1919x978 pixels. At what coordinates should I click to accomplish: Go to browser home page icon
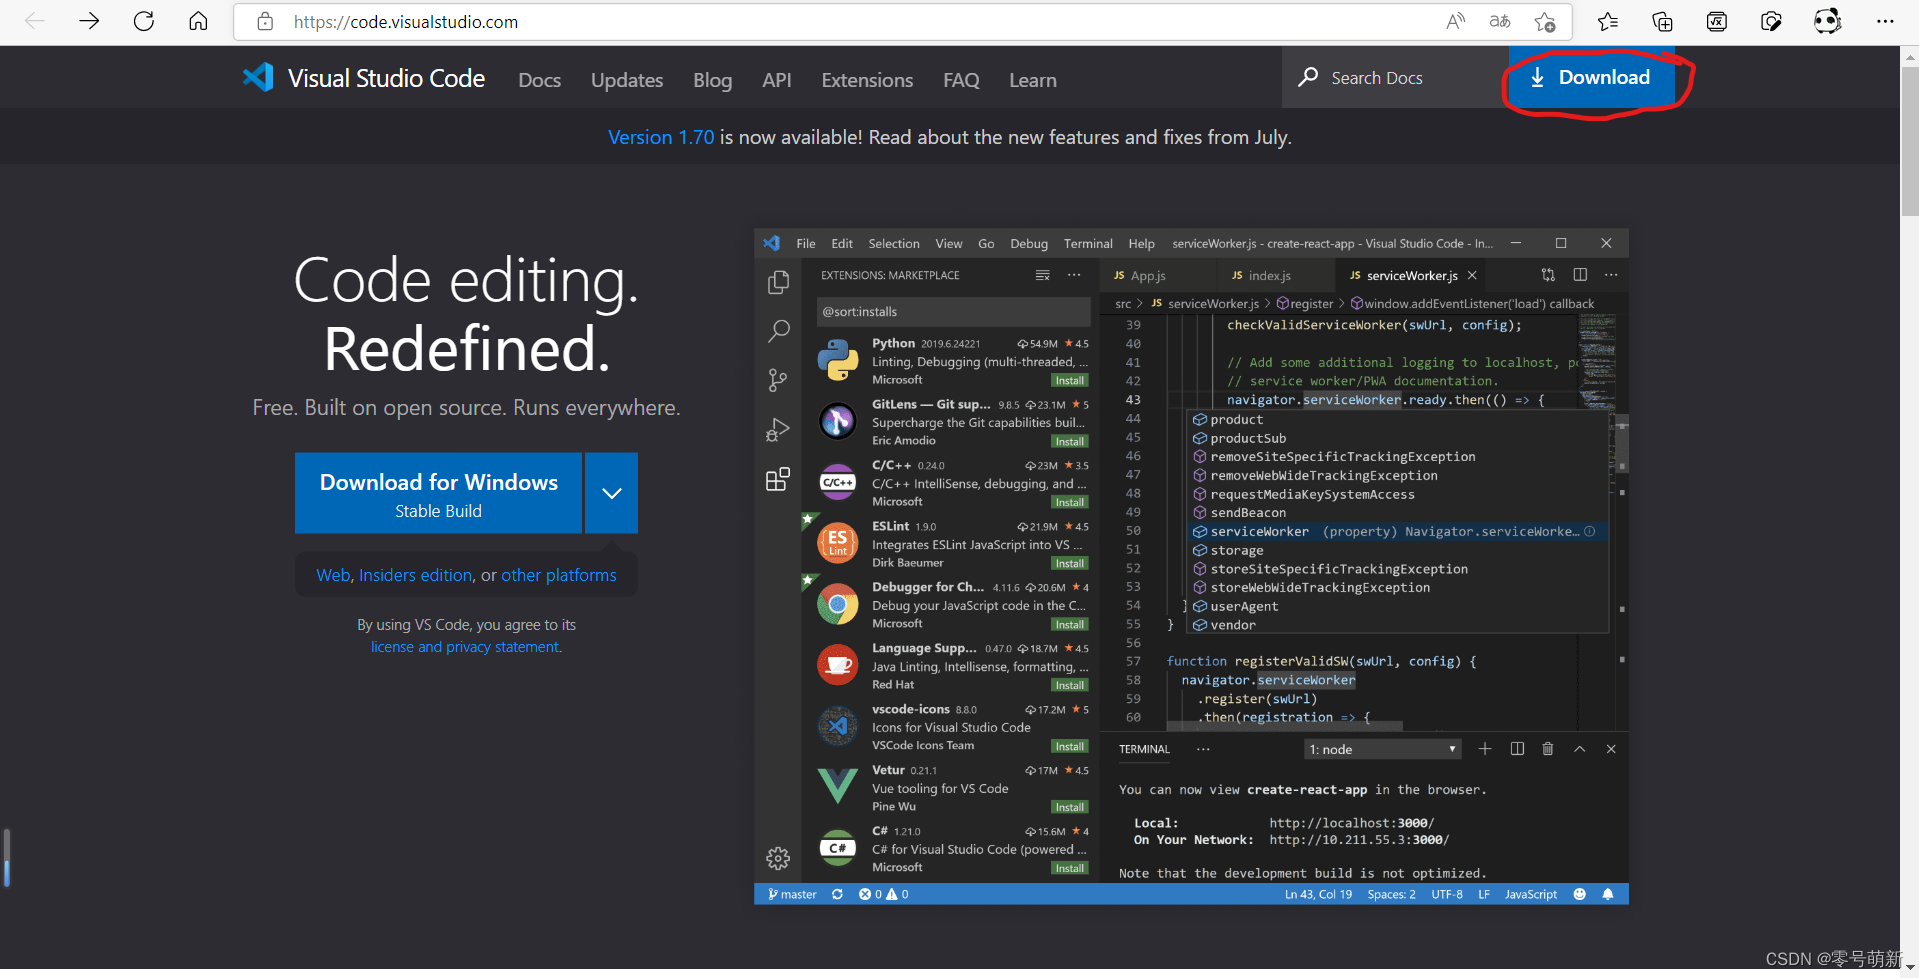(198, 21)
